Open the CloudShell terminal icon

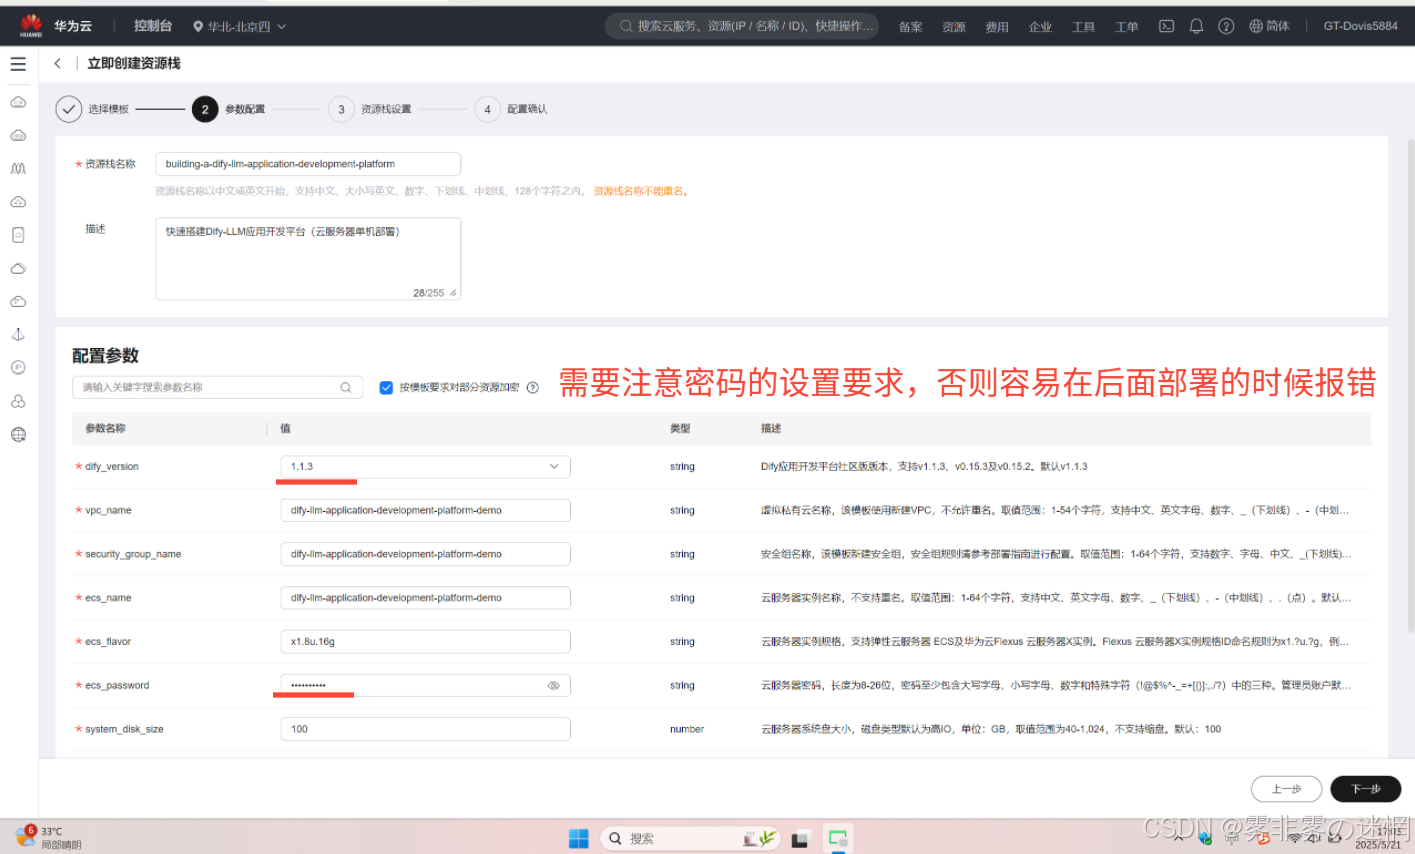point(1166,26)
